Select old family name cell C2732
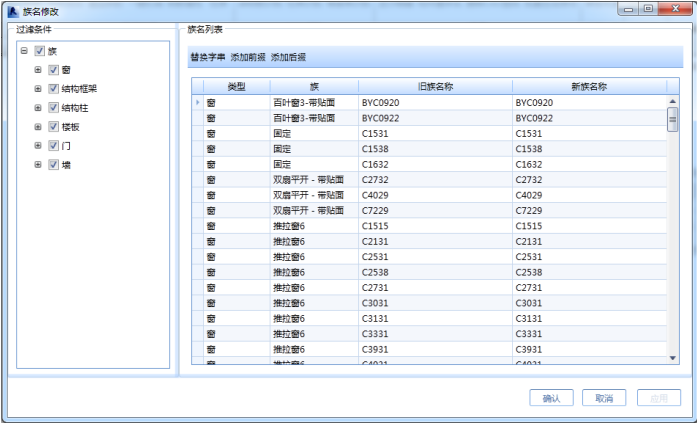Image resolution: width=697 pixels, height=423 pixels. tap(435, 180)
